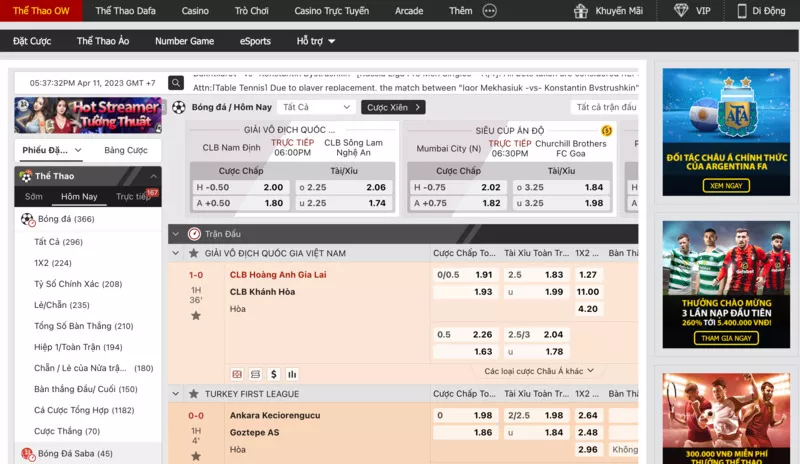Image resolution: width=800 pixels, height=464 pixels.
Task: Select Tỷ Số Chính Xác (208)
Action: (78, 284)
